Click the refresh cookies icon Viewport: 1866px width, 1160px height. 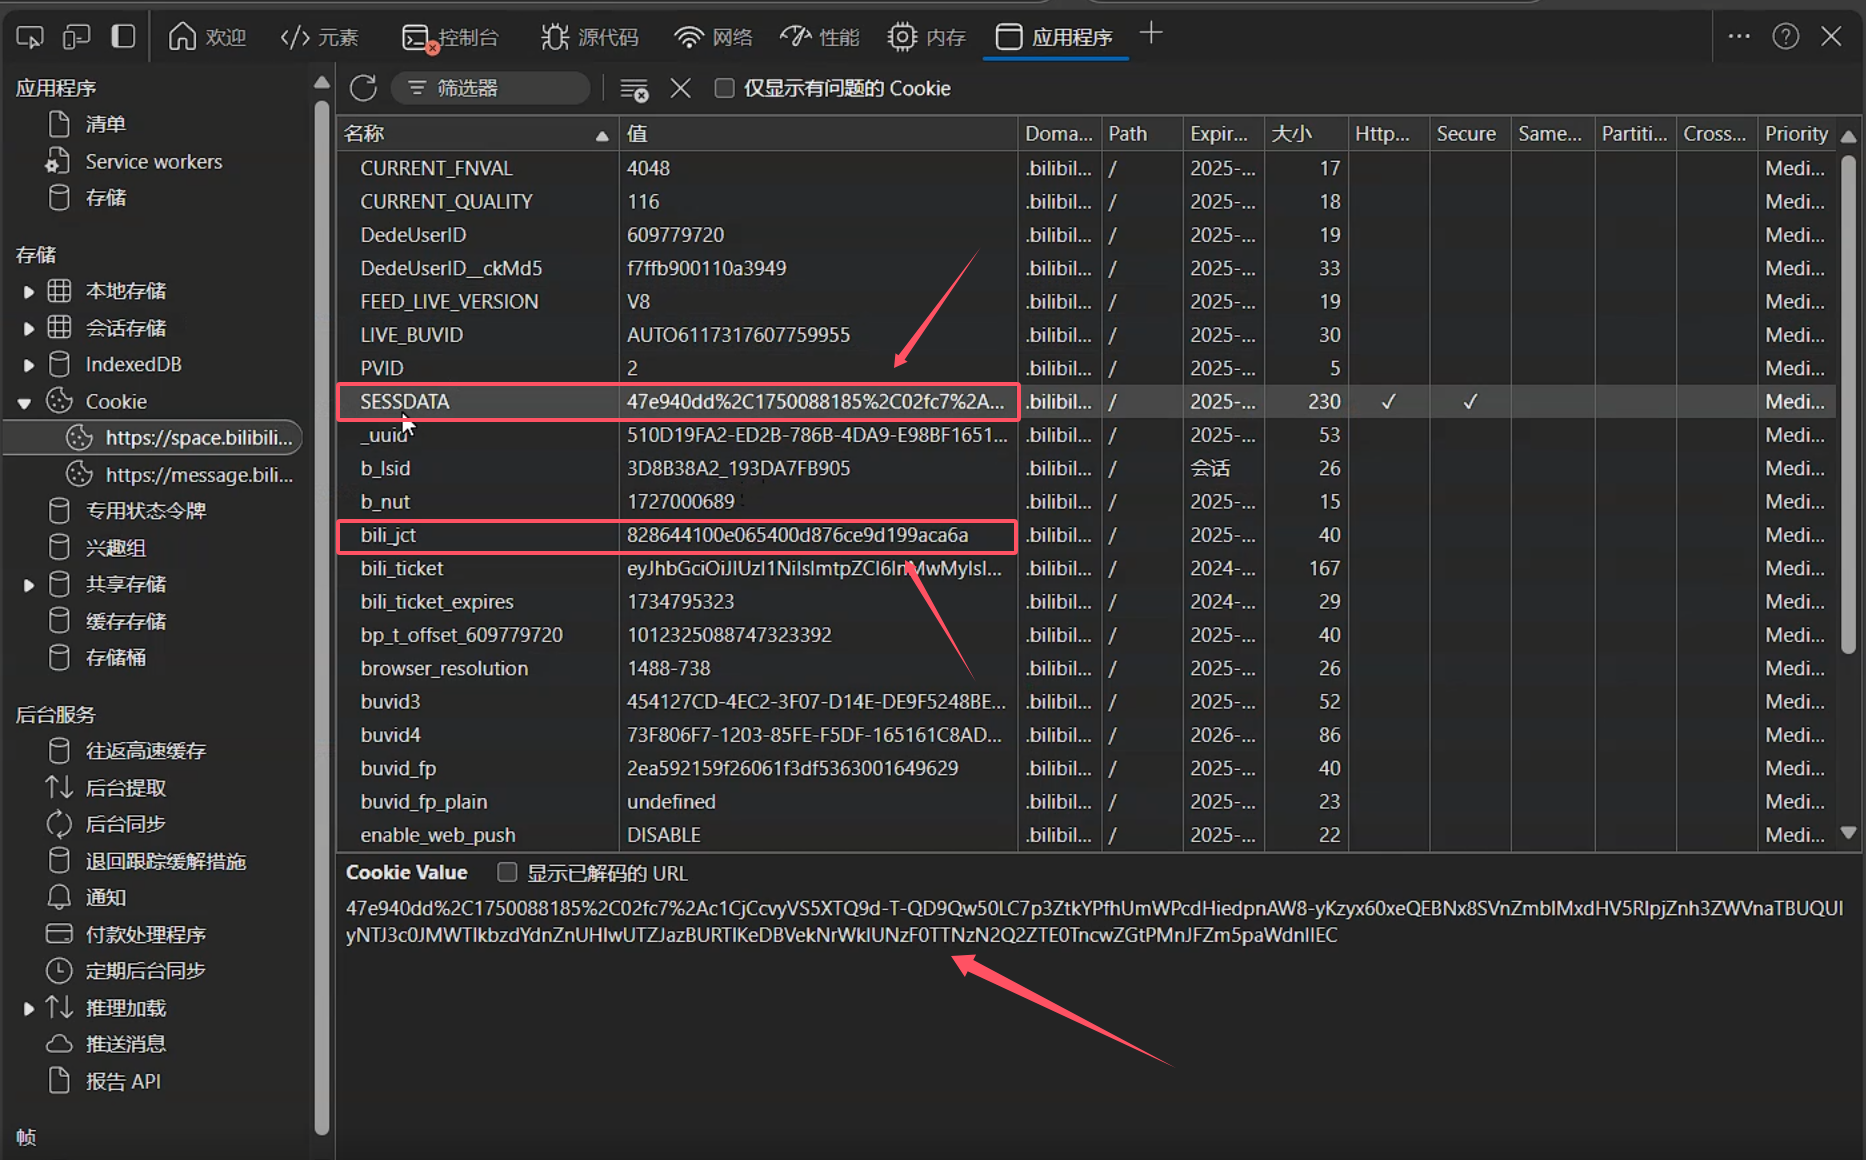coord(363,88)
